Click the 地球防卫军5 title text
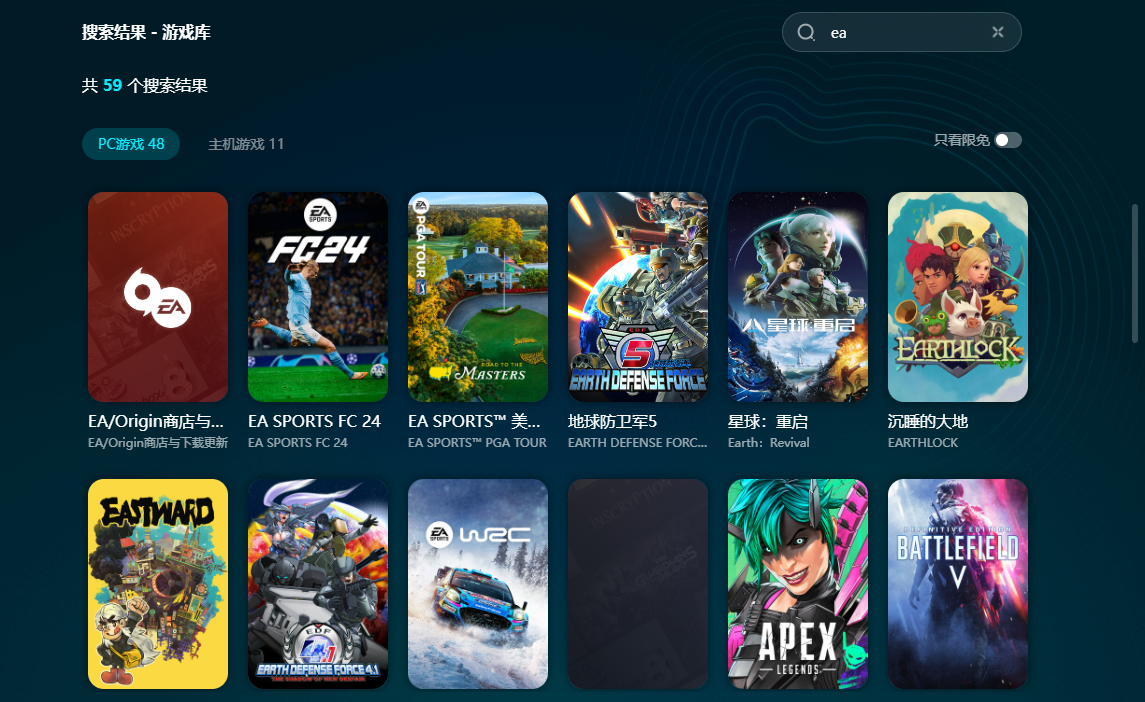The image size is (1145, 702). coord(612,422)
